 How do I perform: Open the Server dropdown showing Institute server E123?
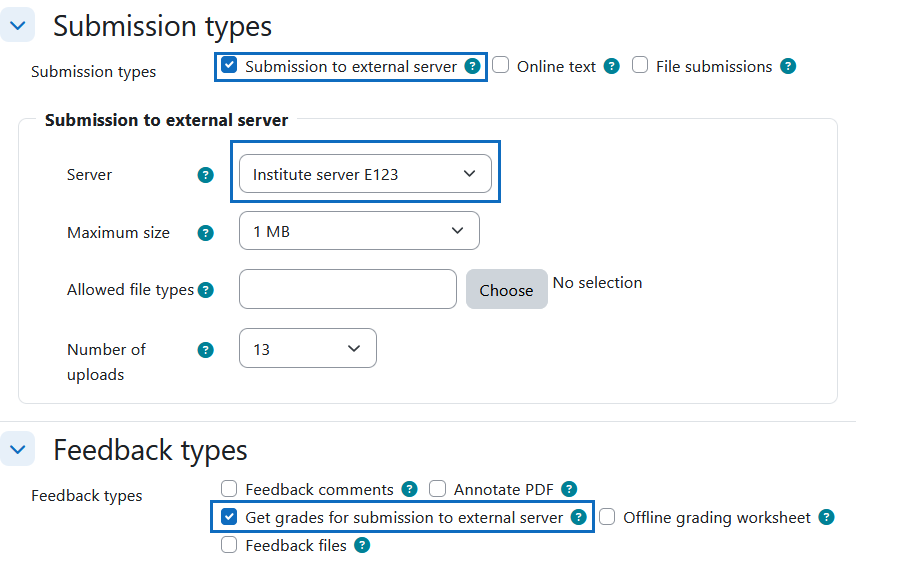365,174
